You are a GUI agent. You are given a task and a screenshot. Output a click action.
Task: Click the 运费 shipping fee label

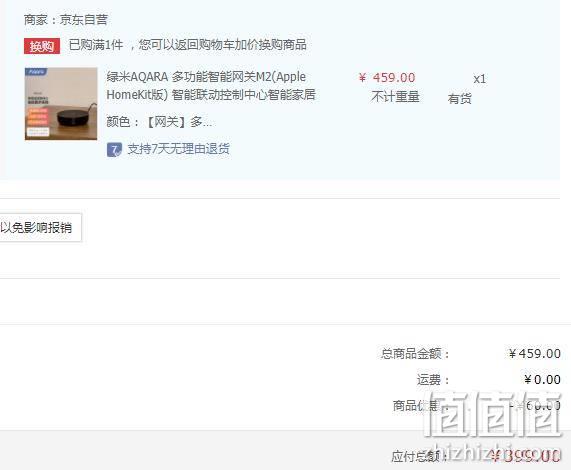coord(433,380)
